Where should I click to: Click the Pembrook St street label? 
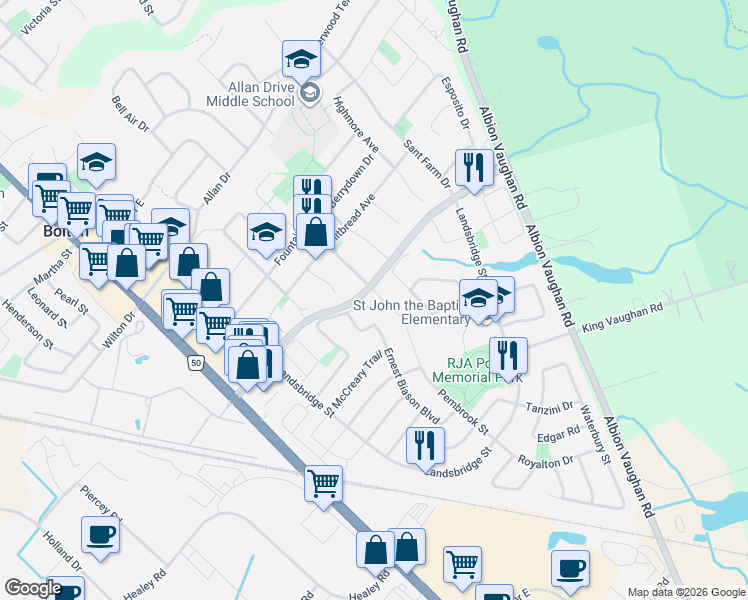point(463,412)
